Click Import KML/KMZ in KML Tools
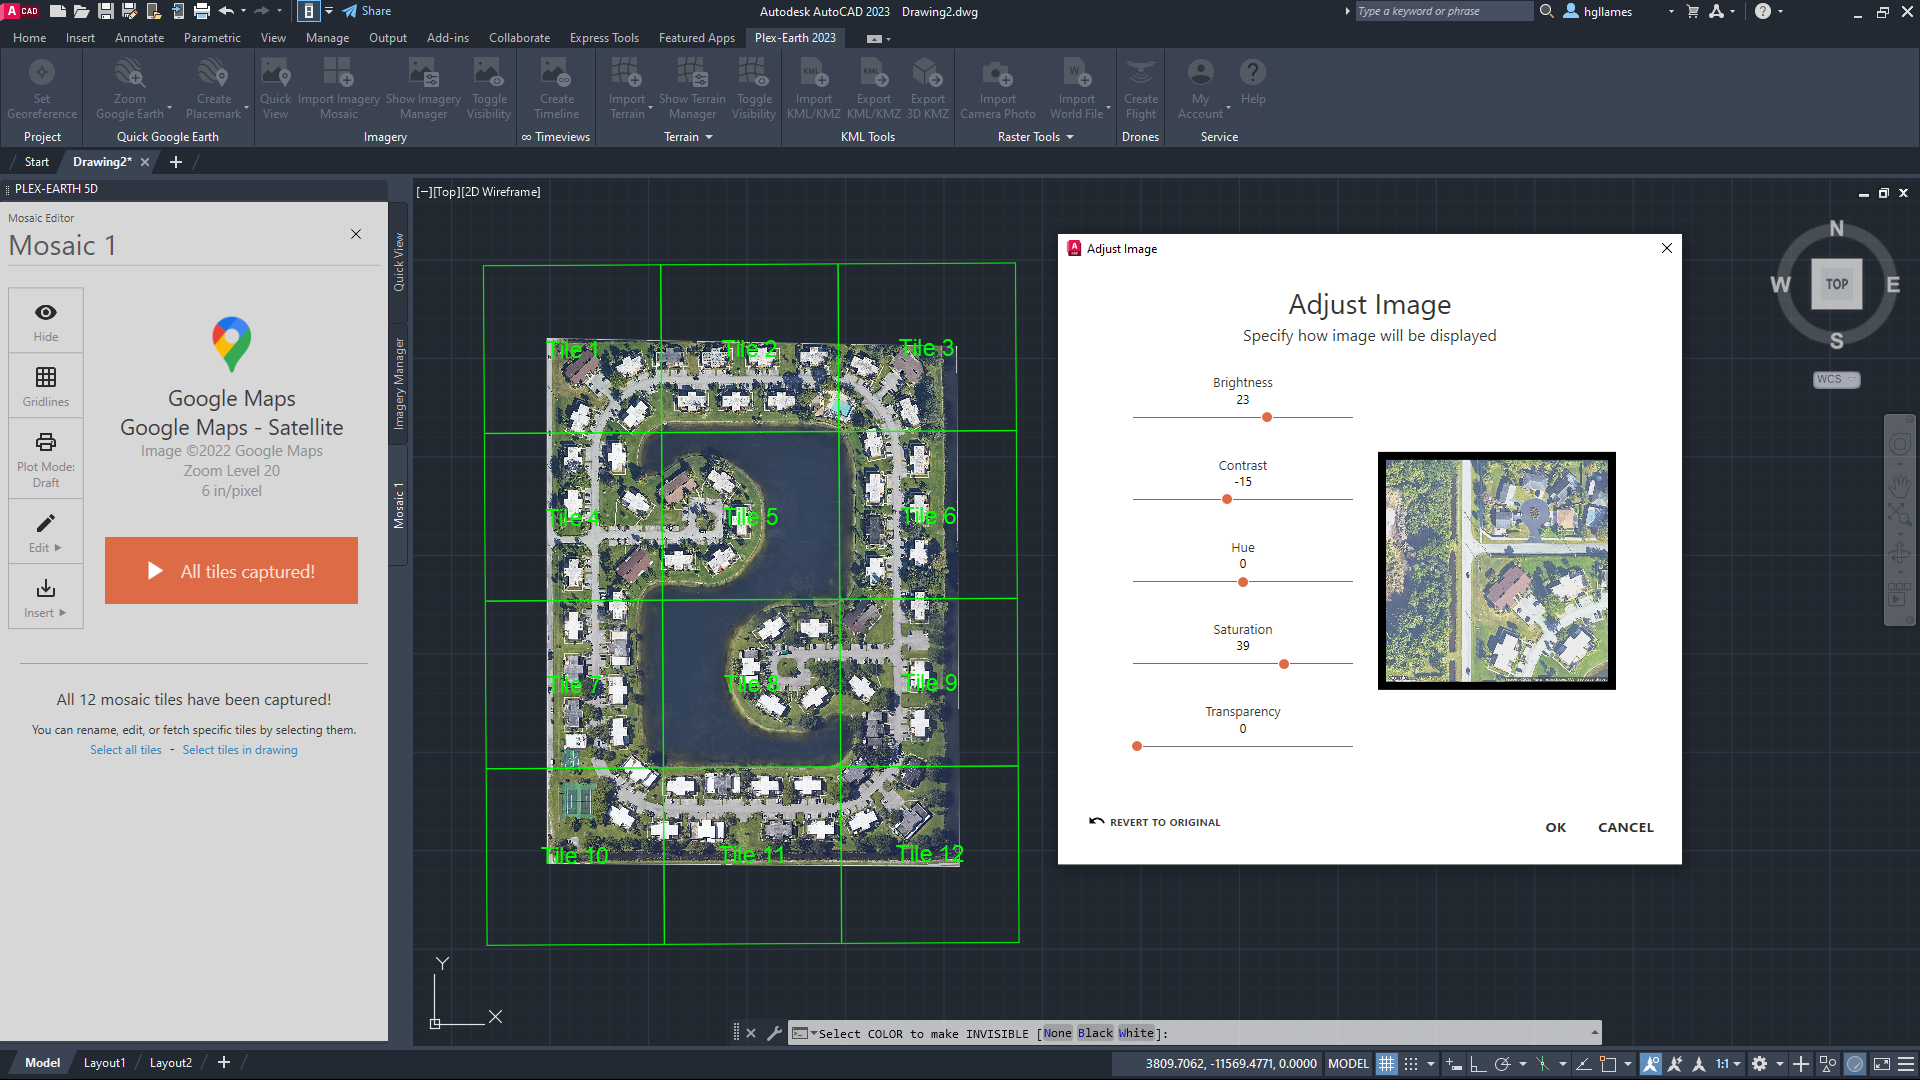Image resolution: width=1920 pixels, height=1080 pixels. (x=814, y=89)
